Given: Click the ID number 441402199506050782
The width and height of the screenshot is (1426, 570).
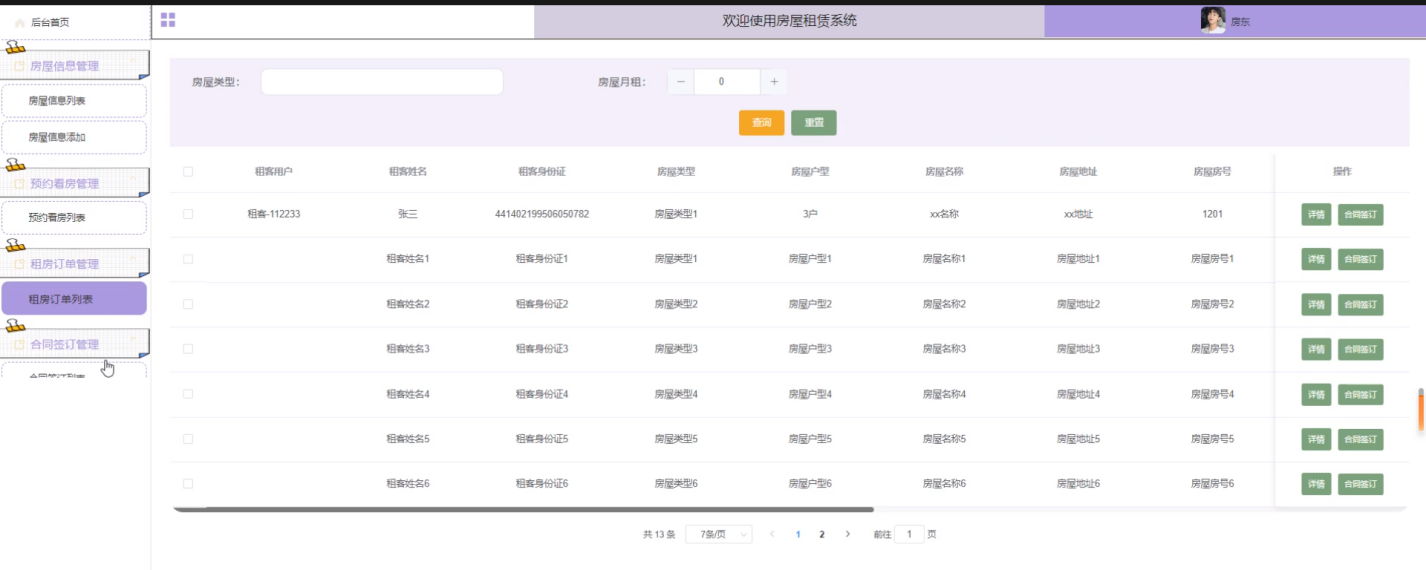Looking at the screenshot, I should pyautogui.click(x=542, y=214).
